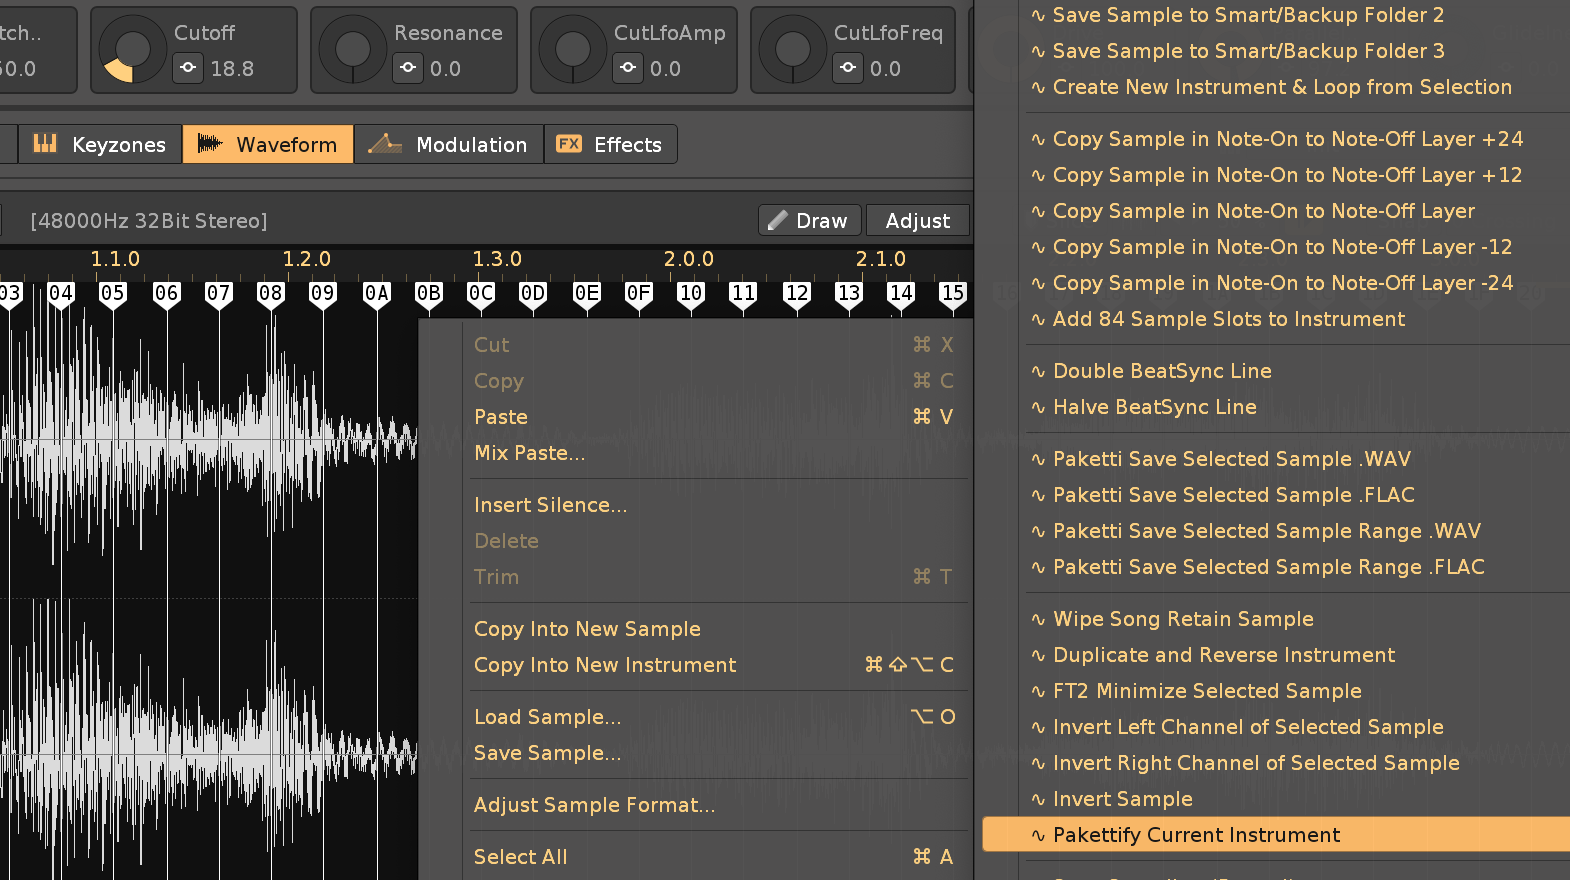Click Invert Sample menu entry
The image size is (1570, 880).
1122,799
